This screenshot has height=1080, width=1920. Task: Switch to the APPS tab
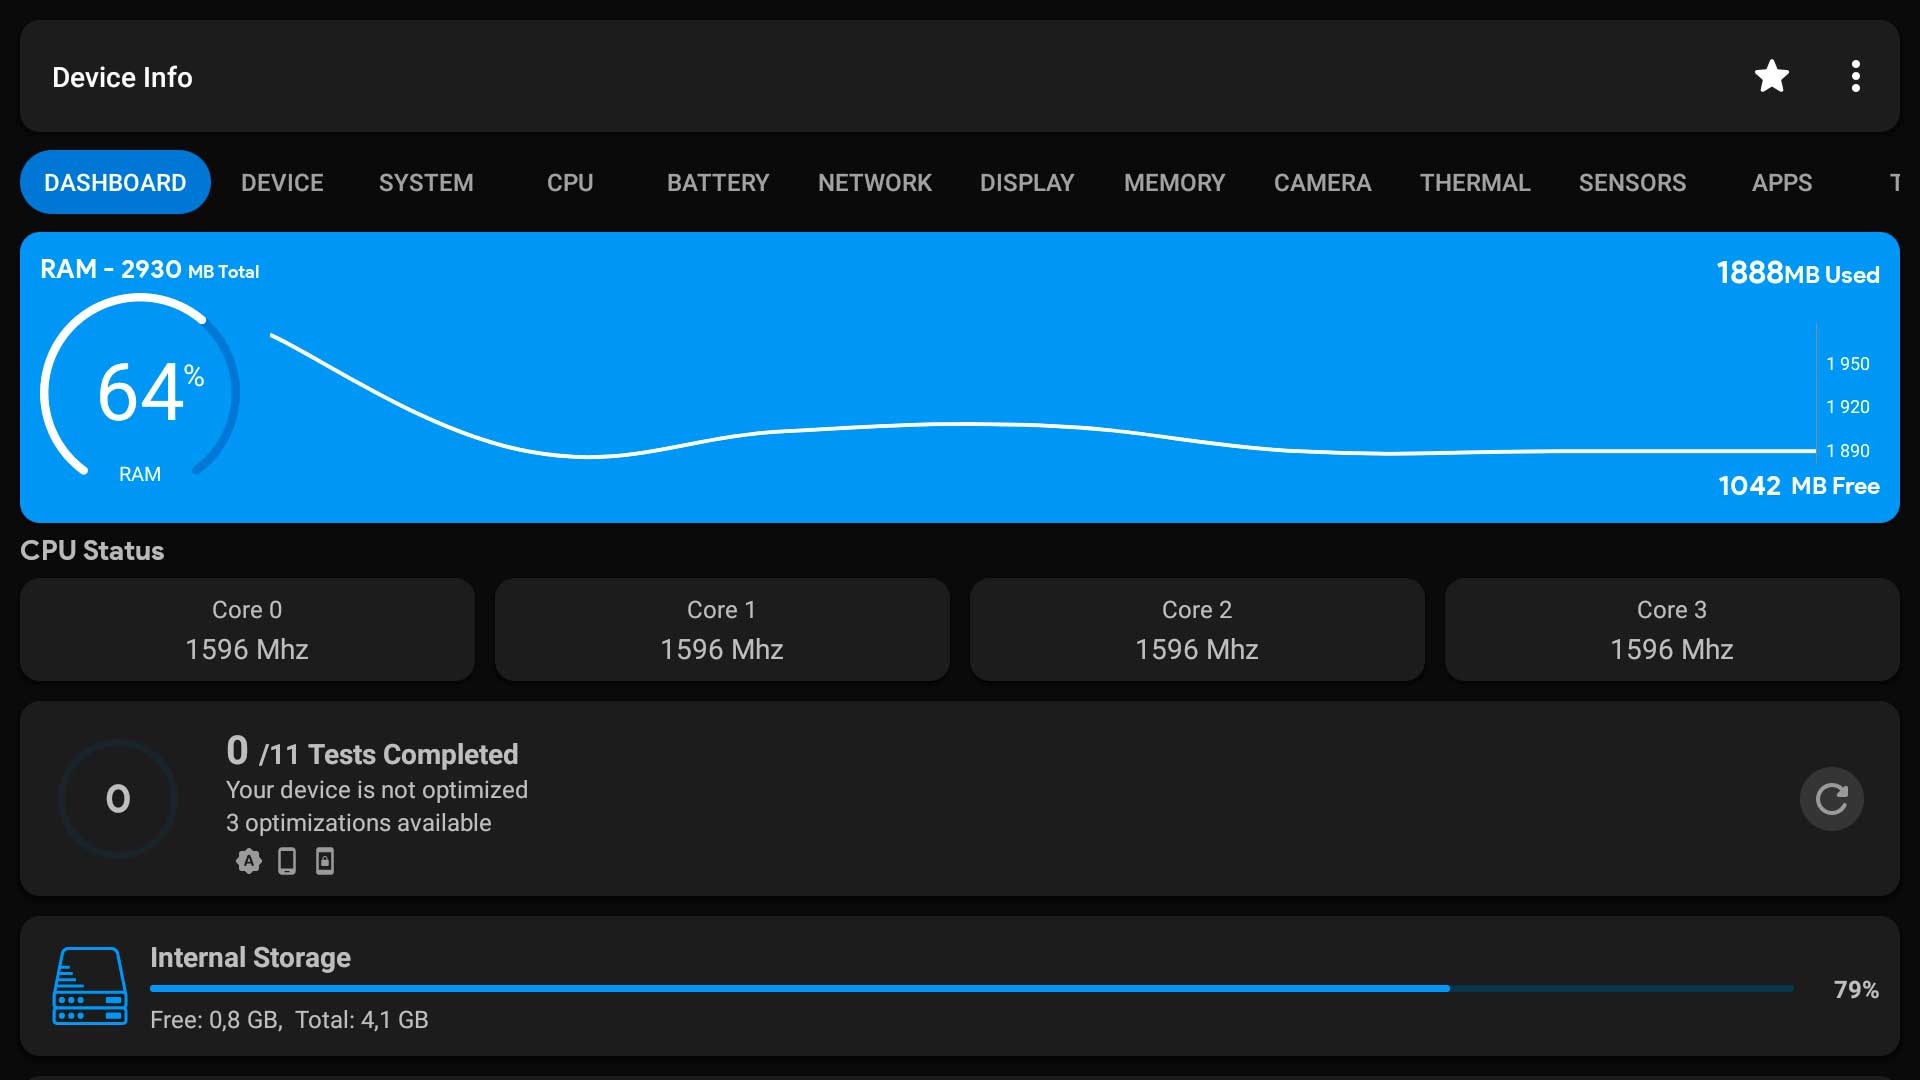tap(1782, 183)
